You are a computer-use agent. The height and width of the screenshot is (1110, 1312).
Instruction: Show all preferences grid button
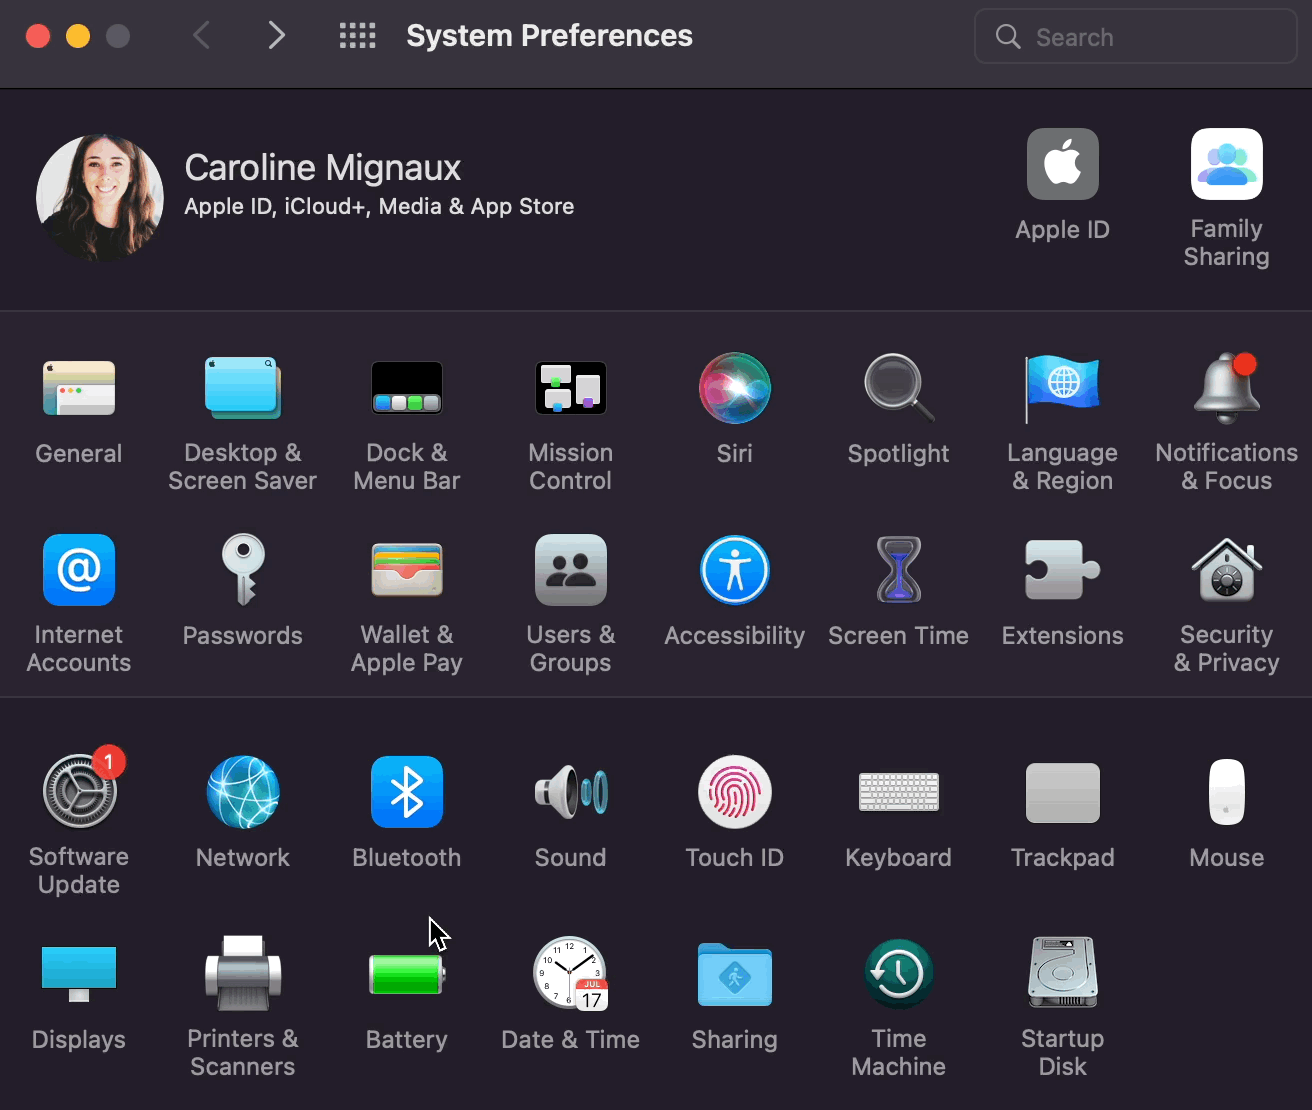tap(357, 37)
